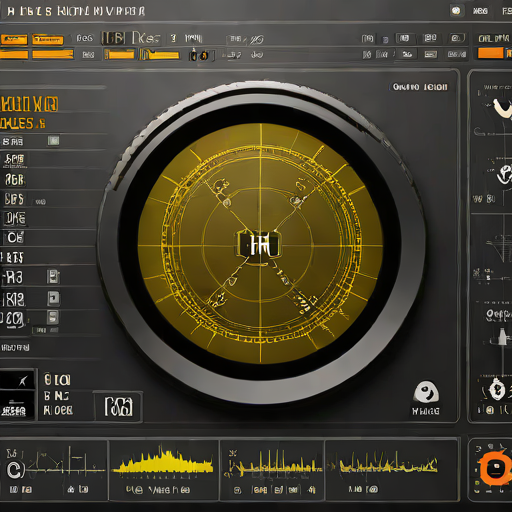Select the solid filled yellow waveform panel
512x512 pixels.
coord(163,470)
